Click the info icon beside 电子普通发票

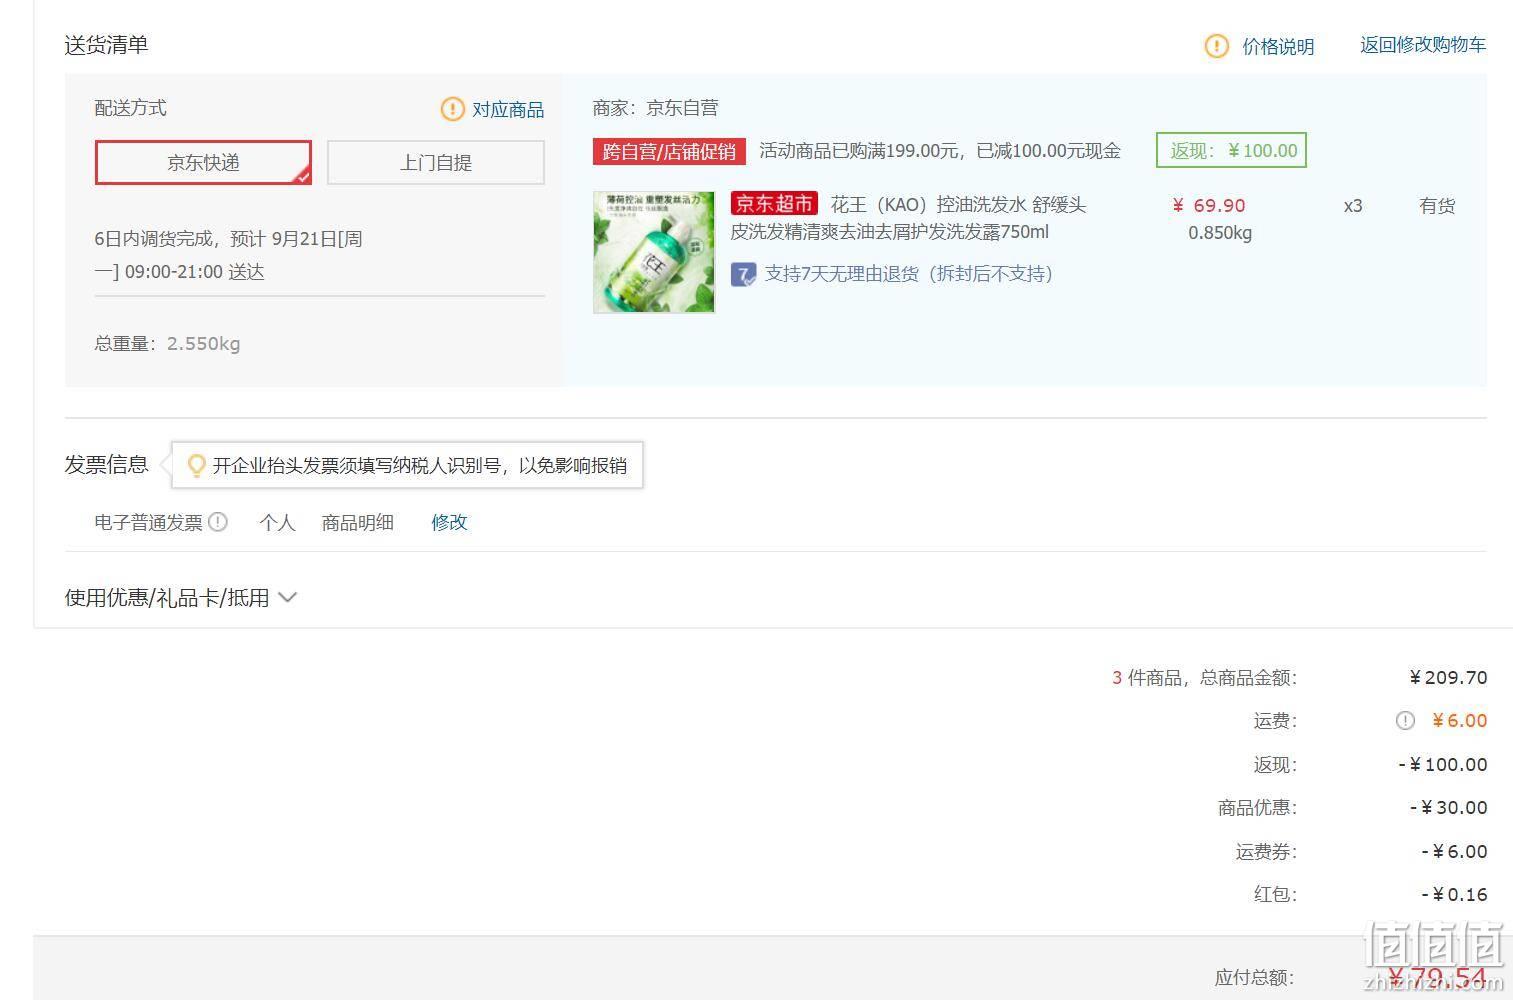(218, 521)
